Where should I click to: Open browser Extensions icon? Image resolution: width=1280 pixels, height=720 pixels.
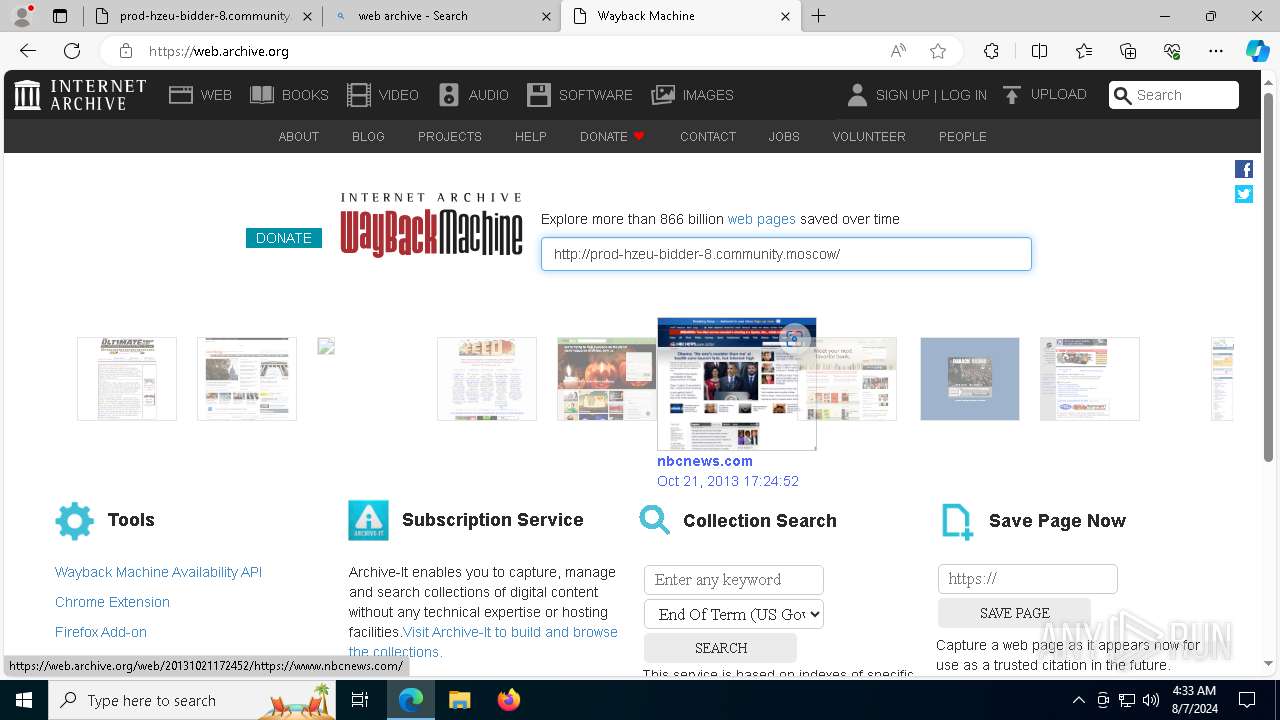pos(991,51)
